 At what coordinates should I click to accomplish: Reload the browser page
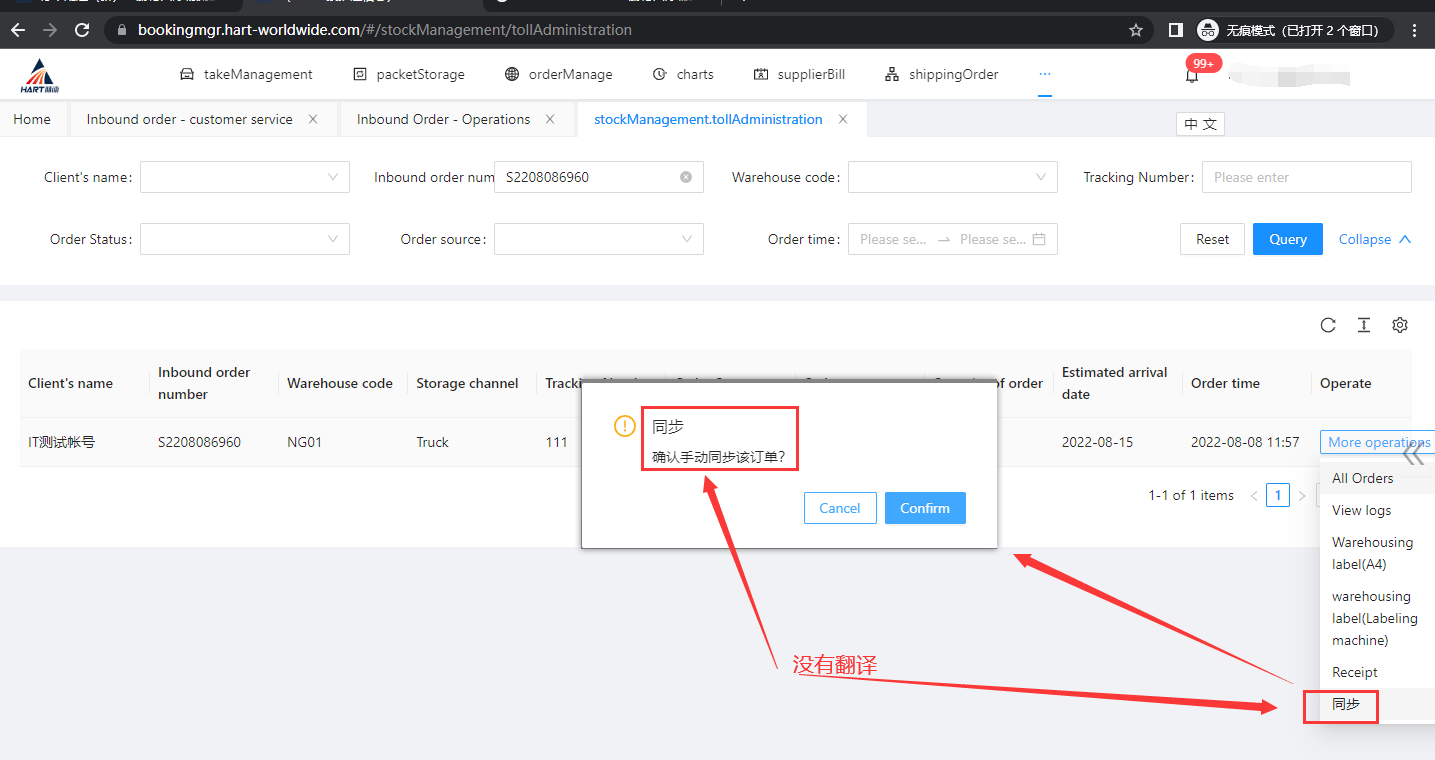tap(82, 30)
